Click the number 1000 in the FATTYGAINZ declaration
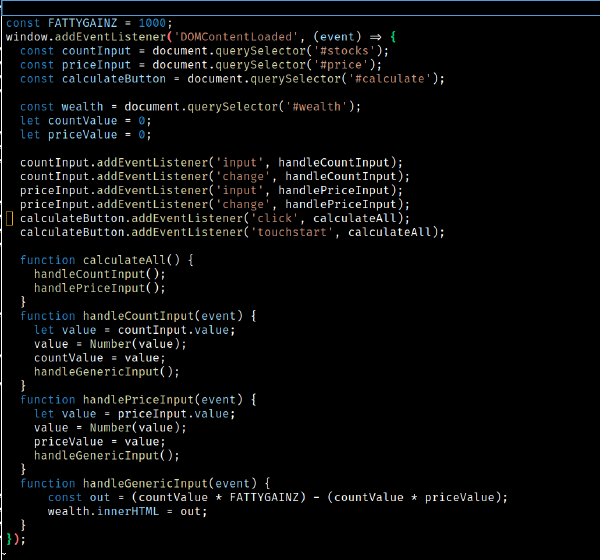 [x=152, y=23]
